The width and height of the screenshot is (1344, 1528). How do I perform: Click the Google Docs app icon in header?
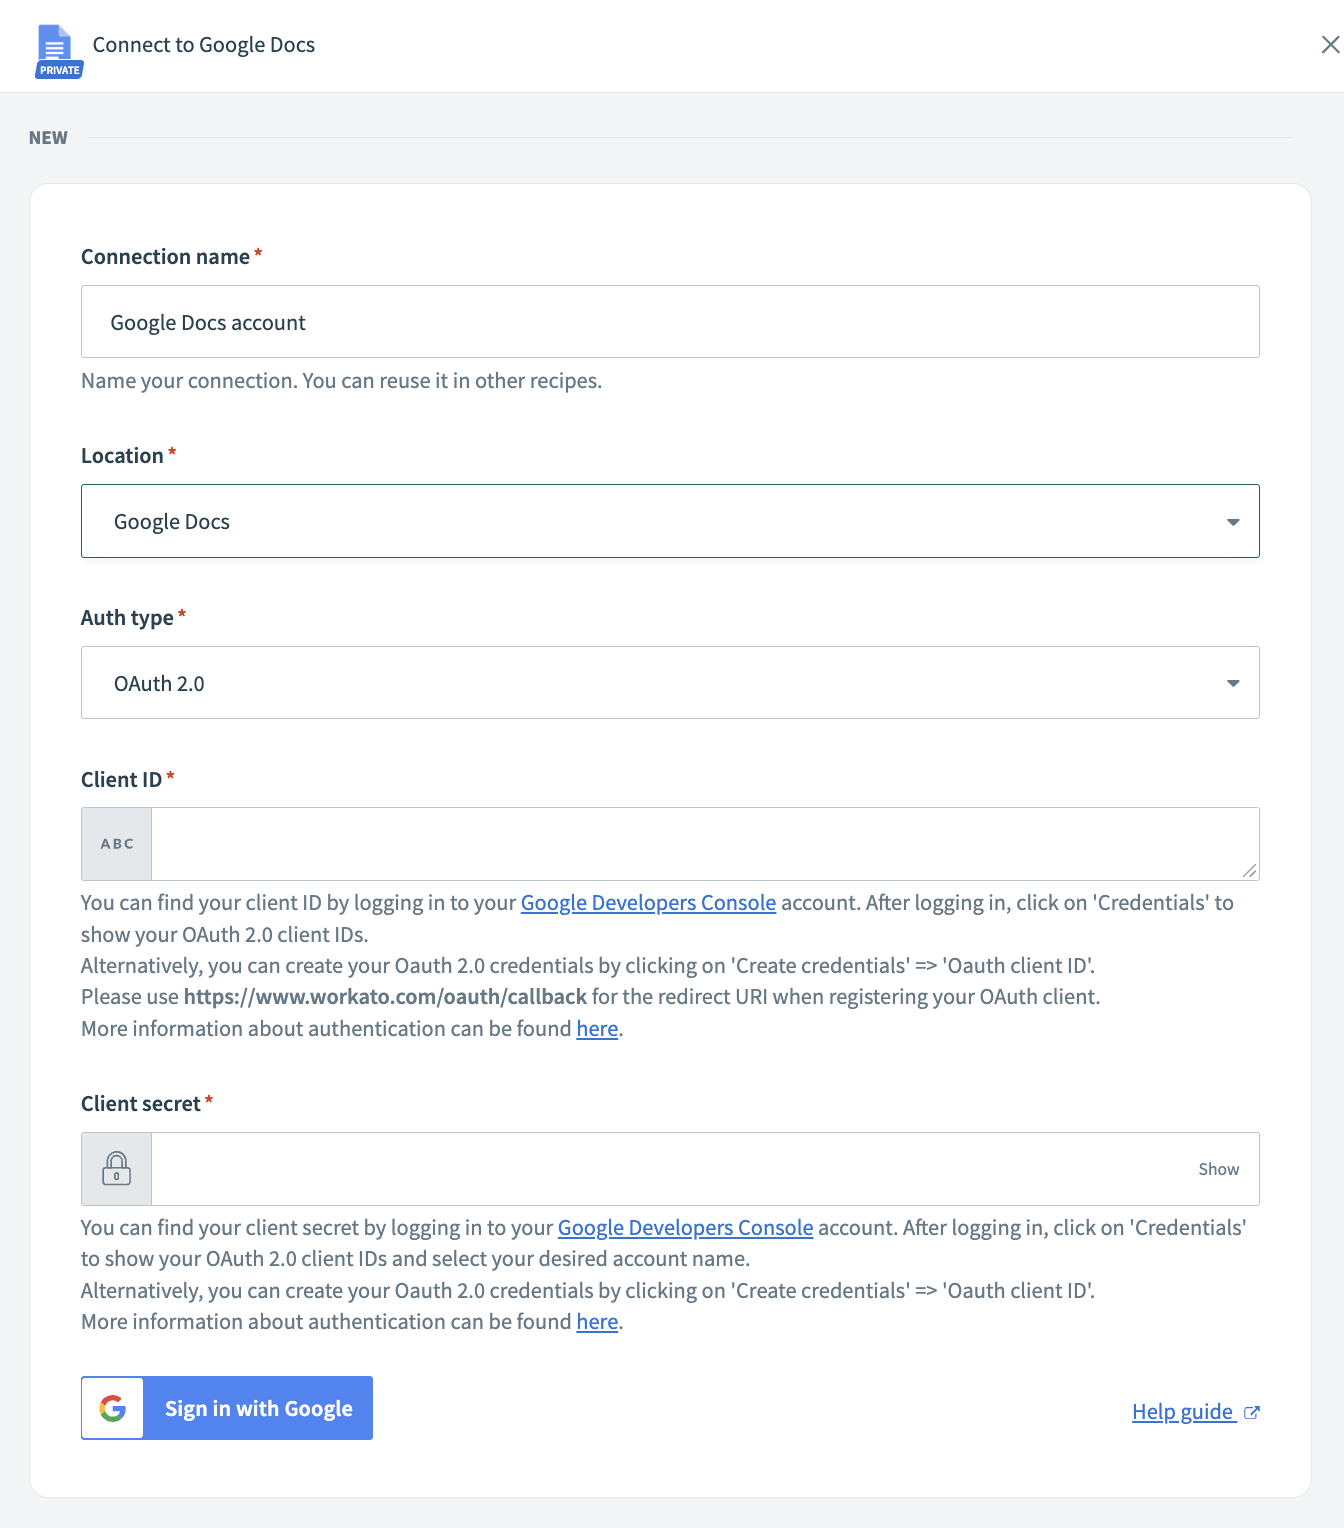(x=53, y=42)
